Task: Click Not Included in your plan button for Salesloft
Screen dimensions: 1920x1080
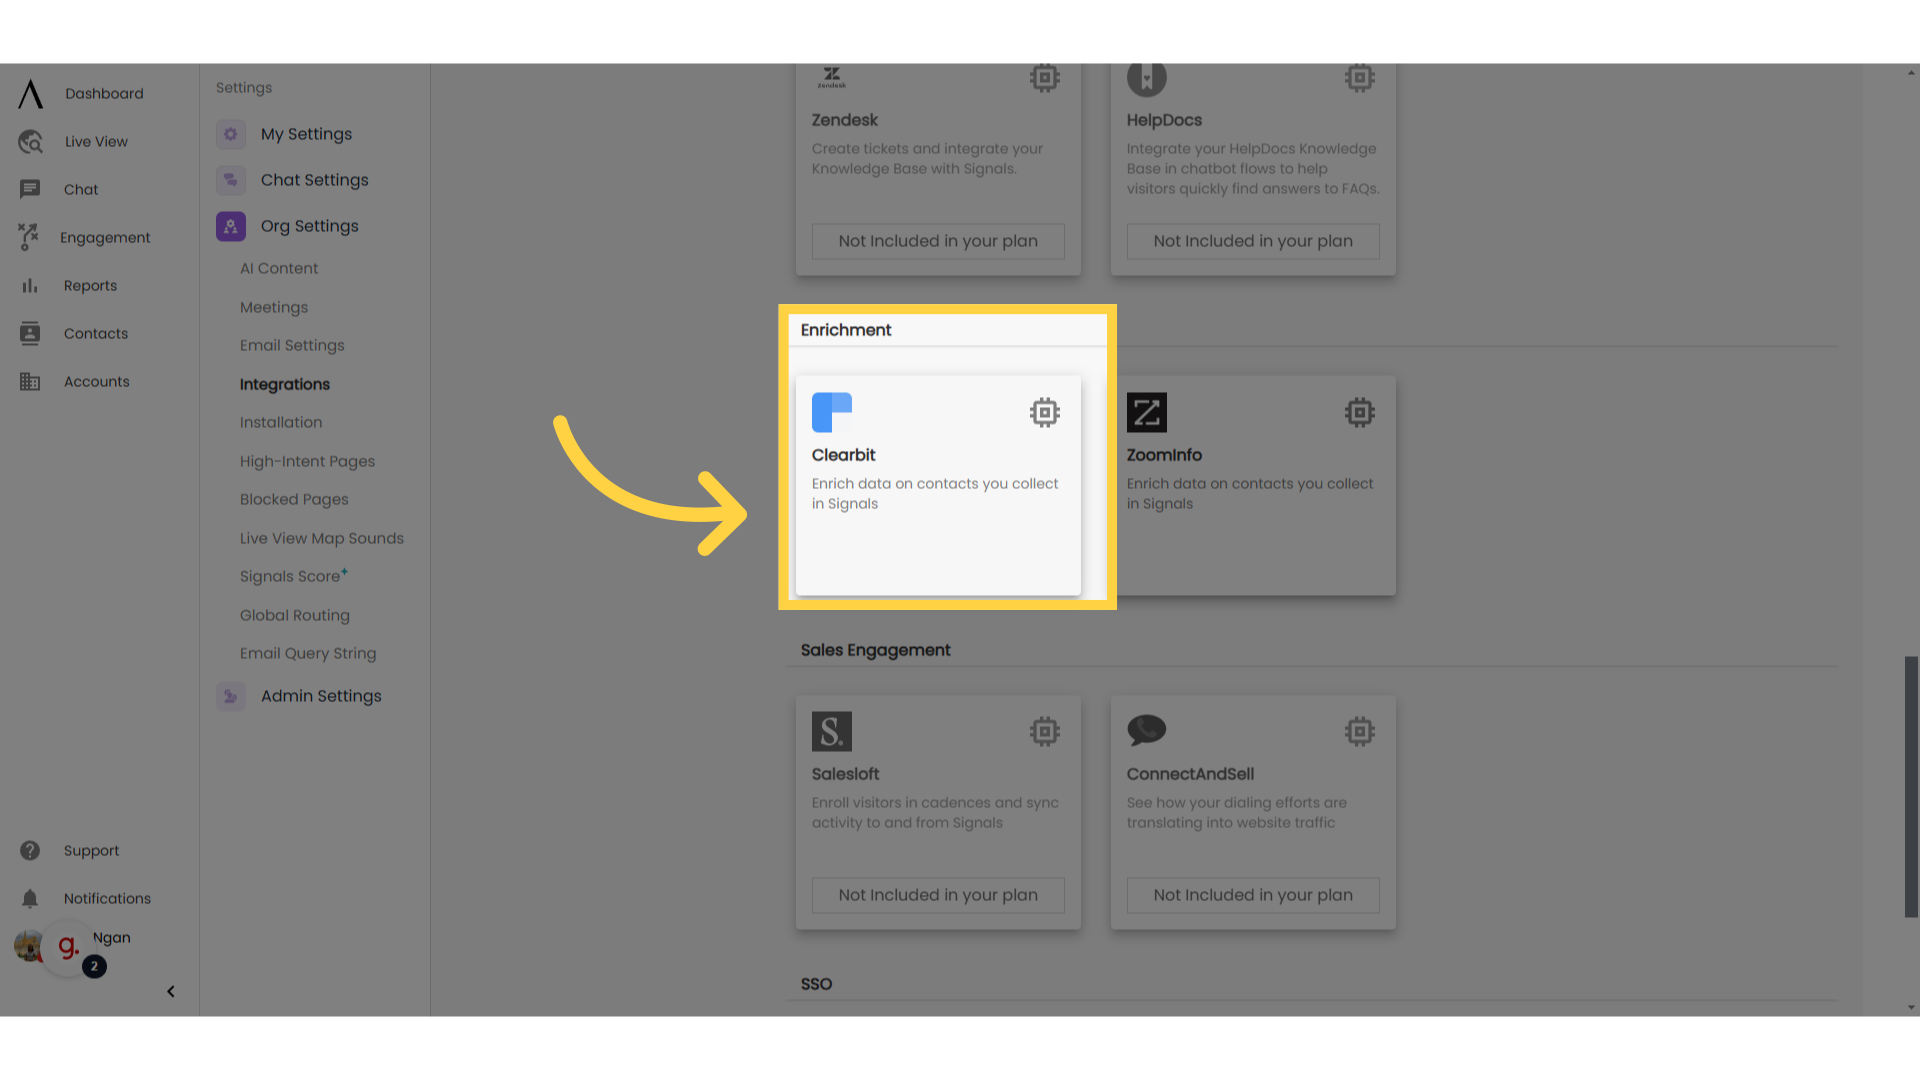Action: click(x=939, y=895)
